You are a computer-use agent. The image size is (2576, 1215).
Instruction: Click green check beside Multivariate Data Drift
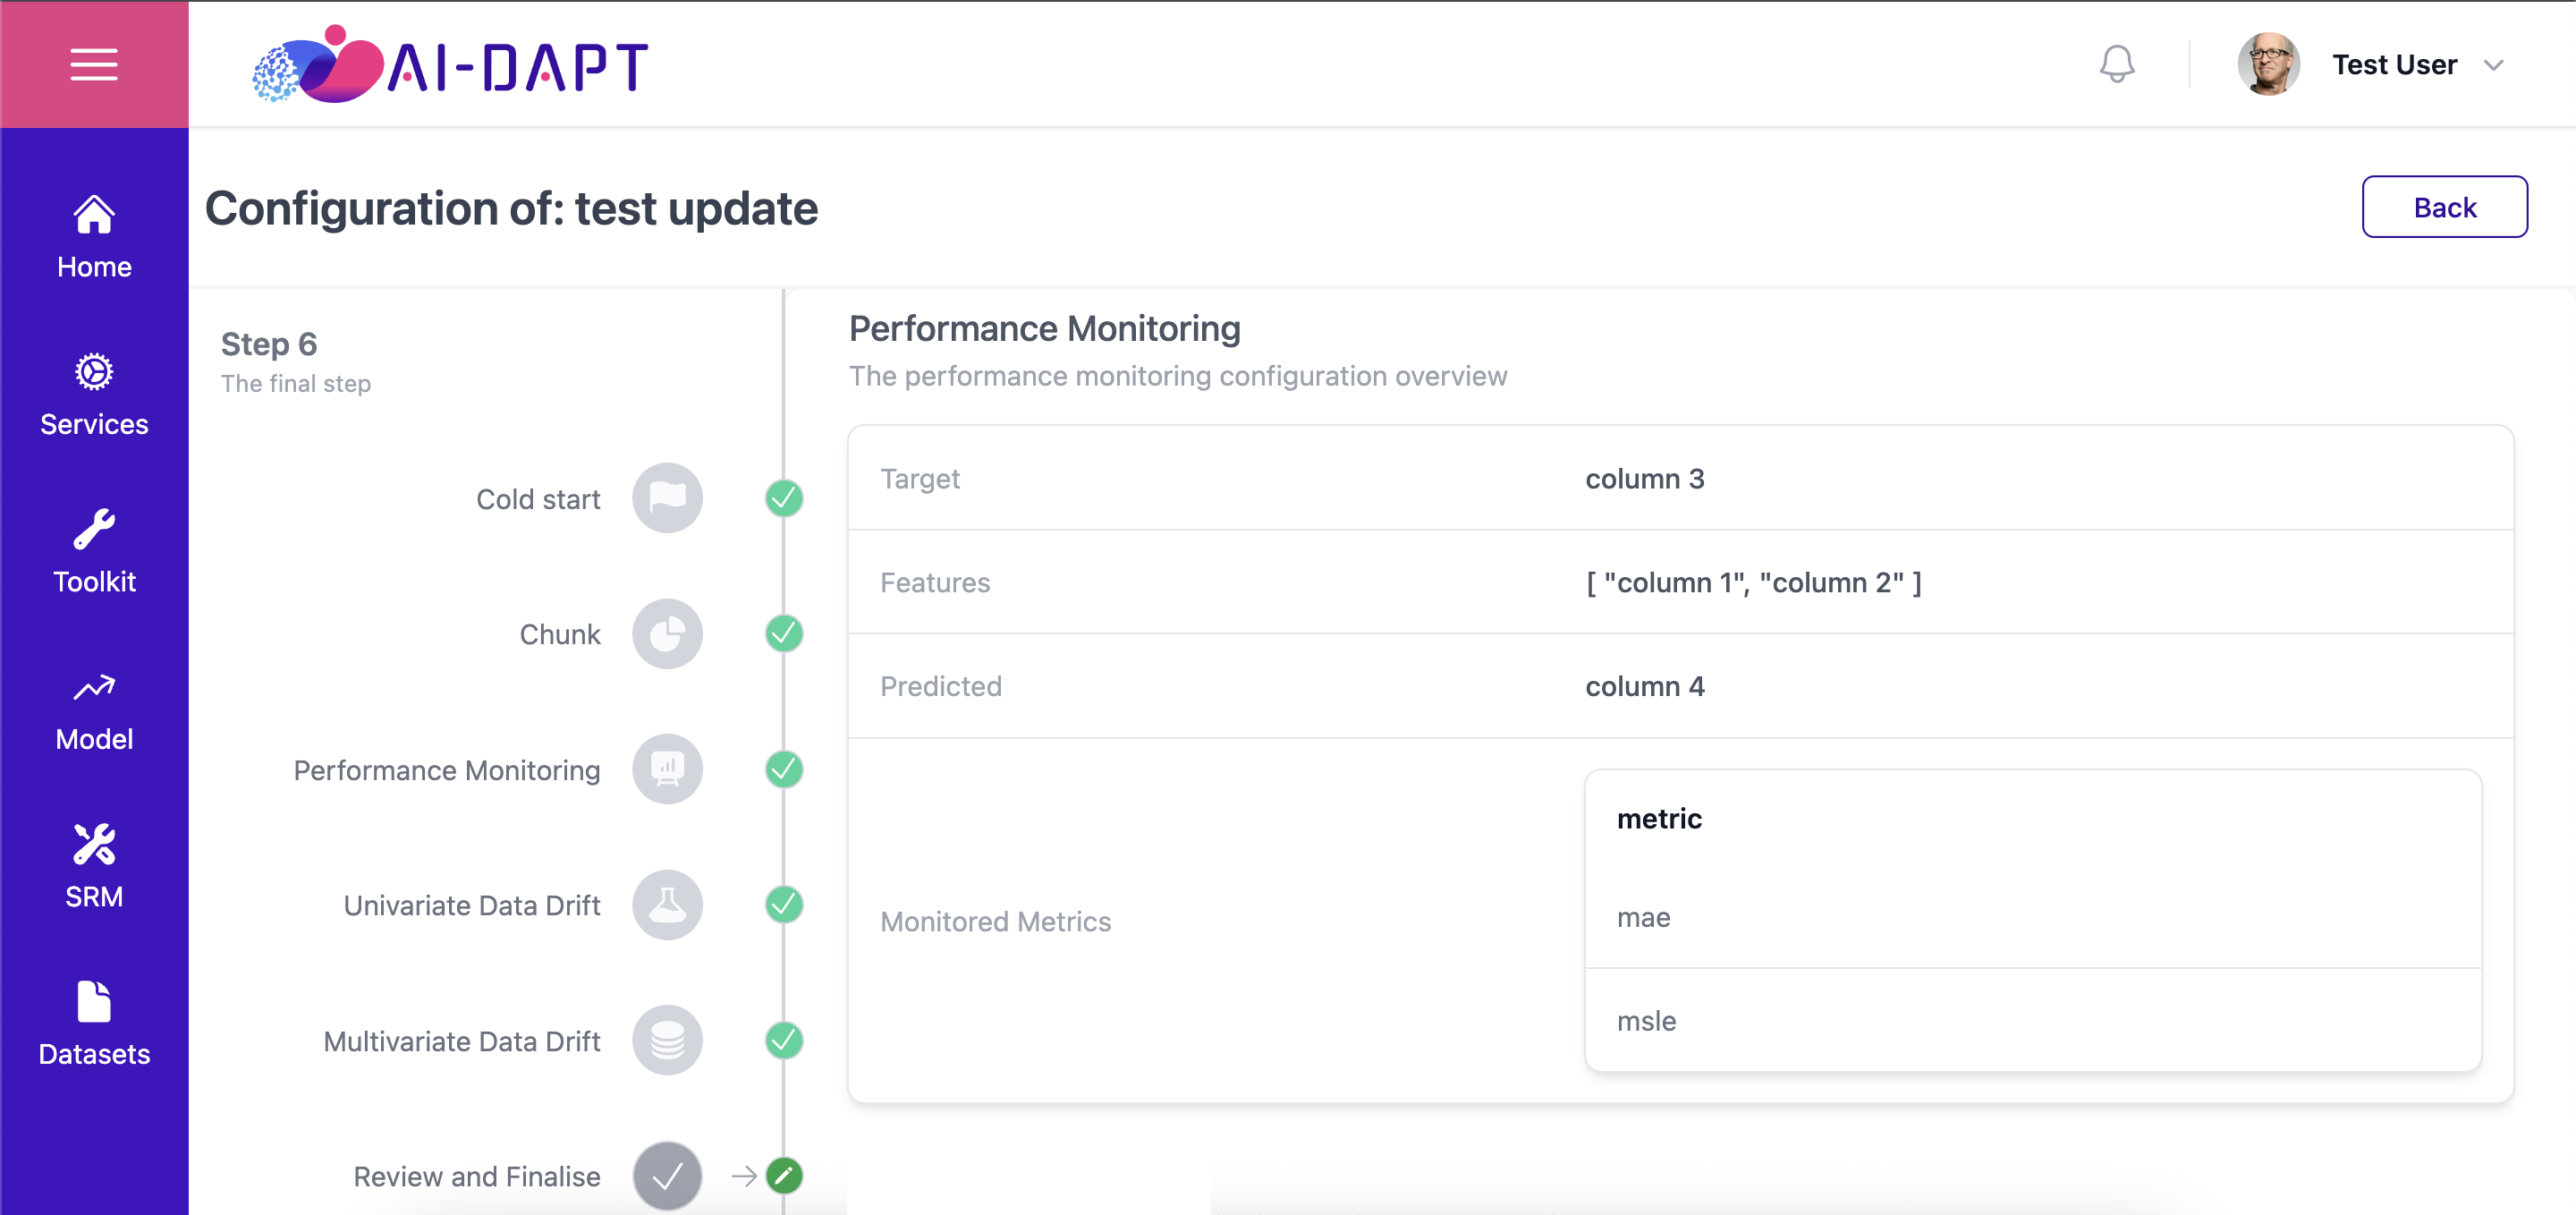click(784, 1040)
